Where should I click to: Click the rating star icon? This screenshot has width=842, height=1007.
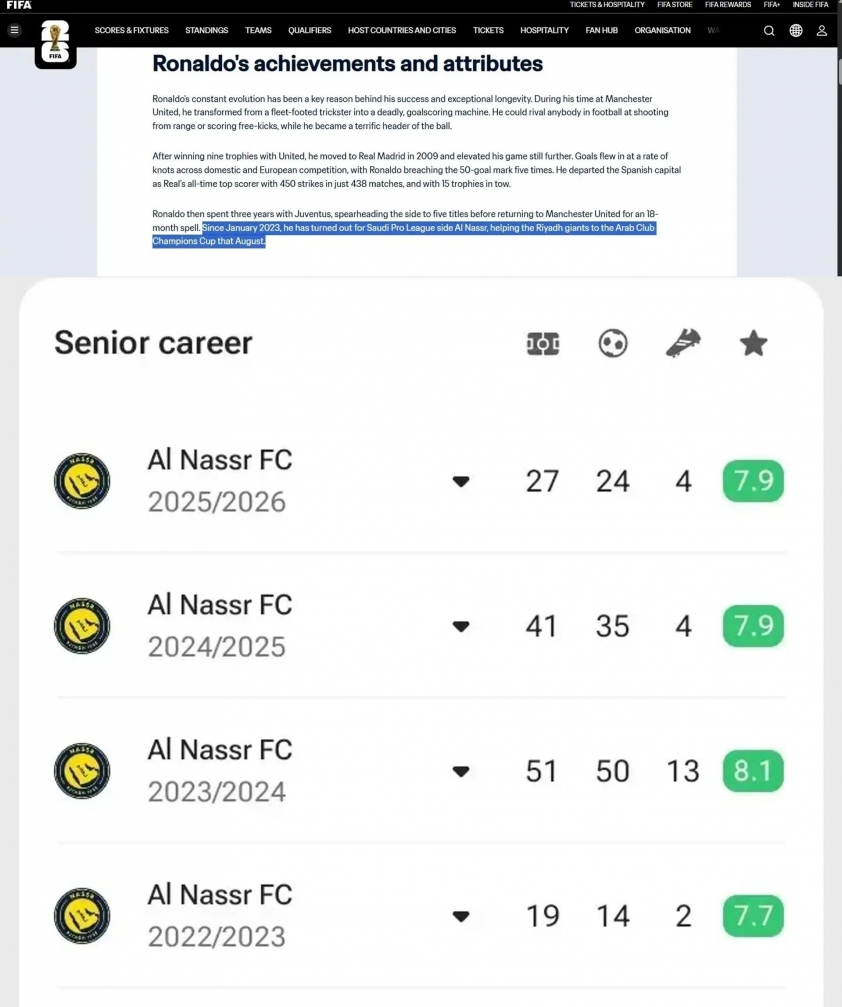(753, 344)
